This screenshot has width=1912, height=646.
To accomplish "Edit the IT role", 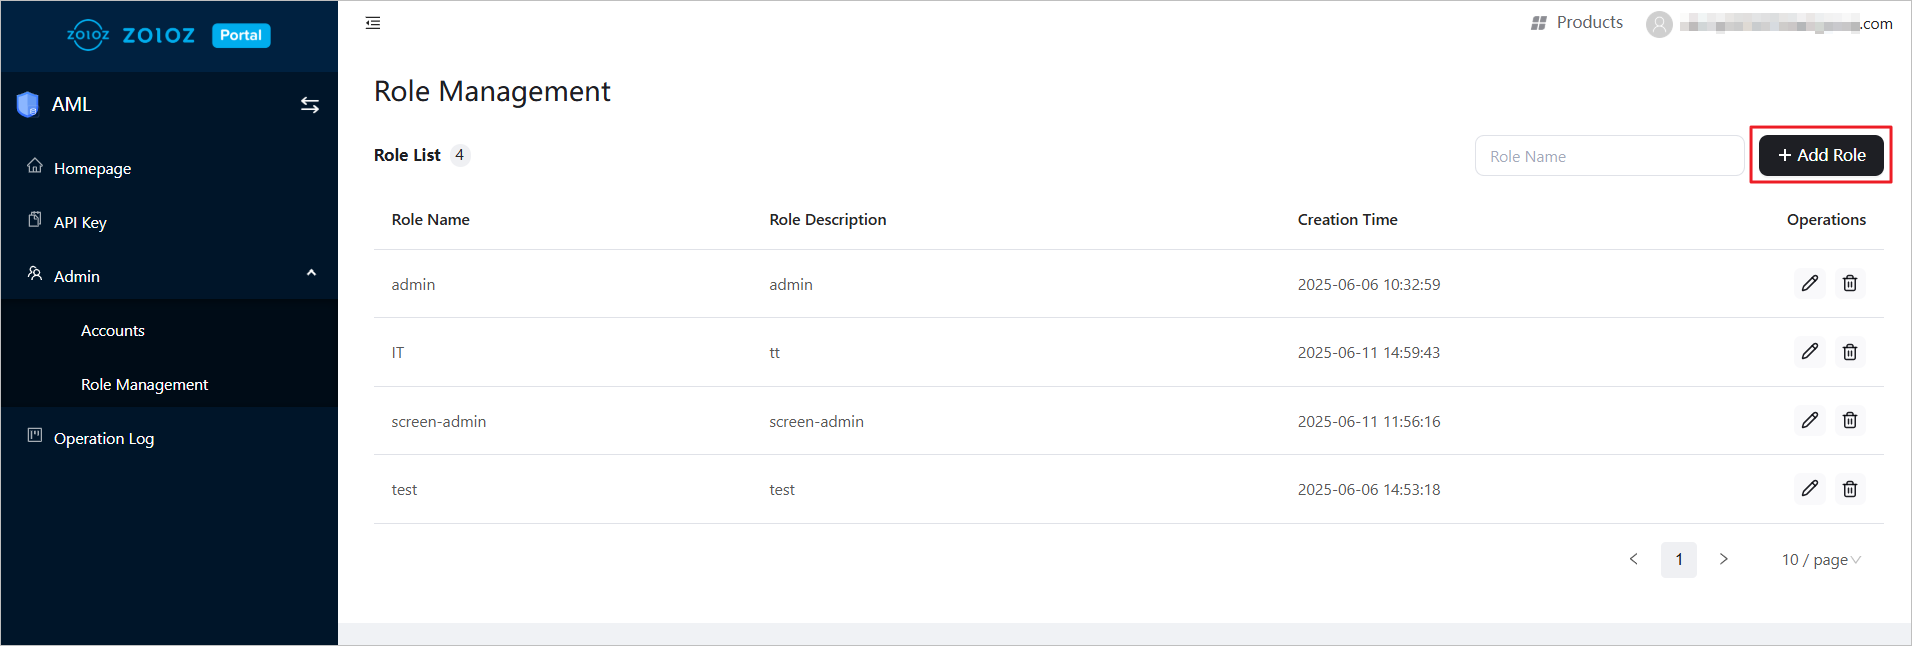I will pos(1809,352).
